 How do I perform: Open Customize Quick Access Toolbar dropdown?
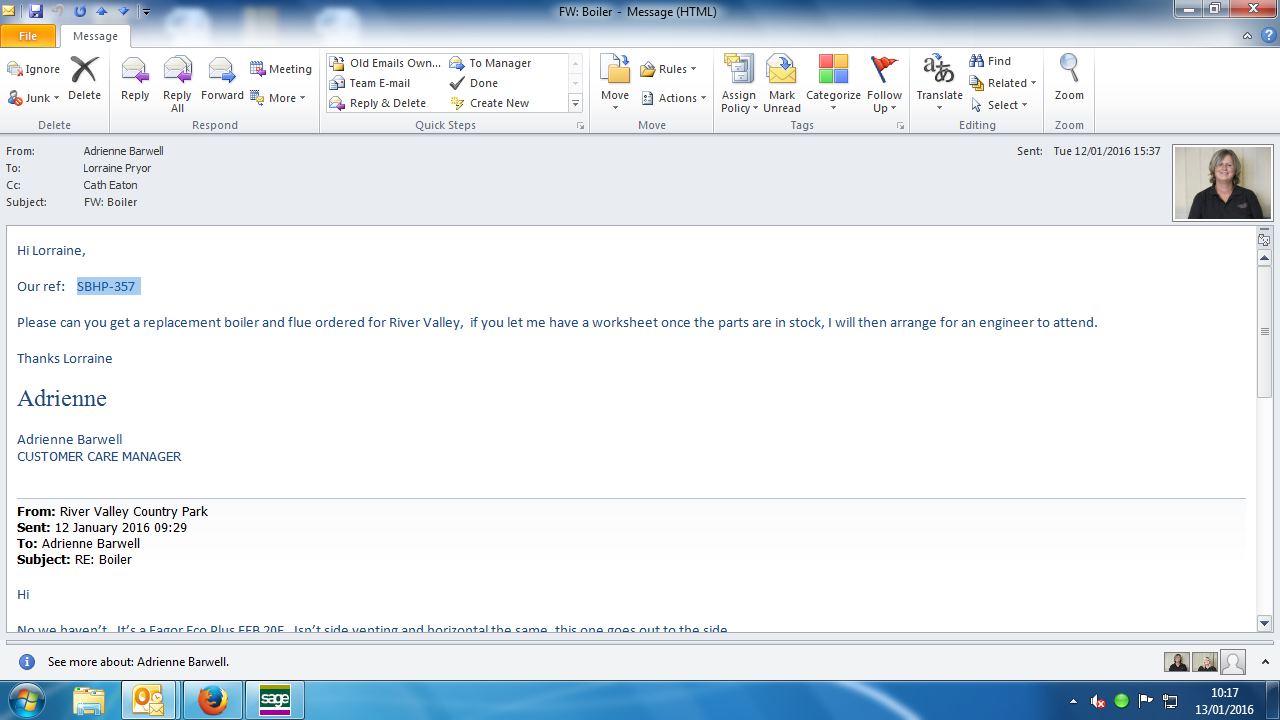coord(146,12)
